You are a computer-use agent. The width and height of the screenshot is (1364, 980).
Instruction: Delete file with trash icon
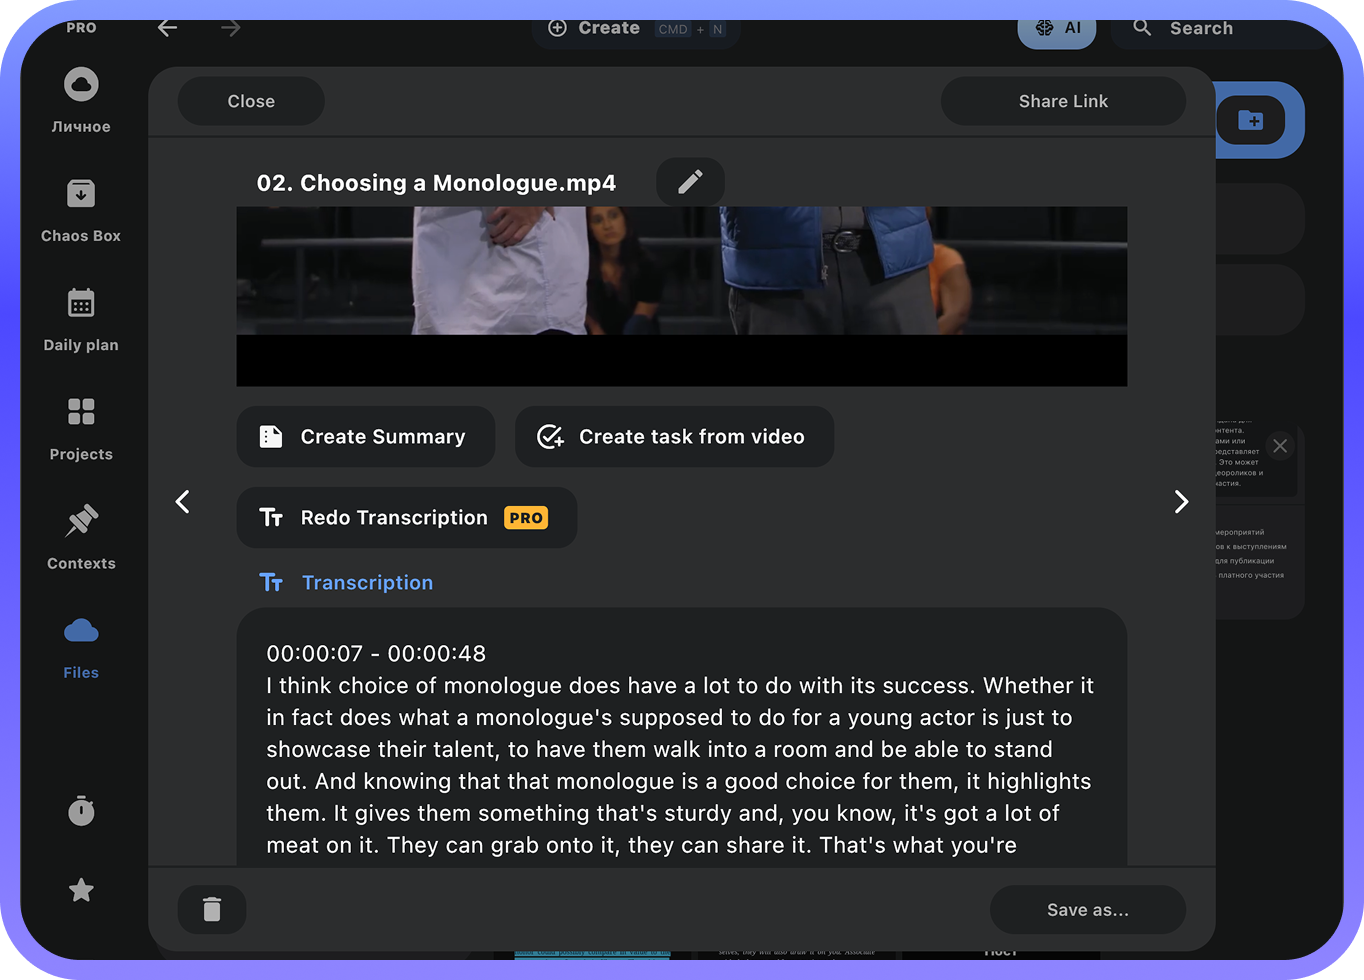coord(212,909)
